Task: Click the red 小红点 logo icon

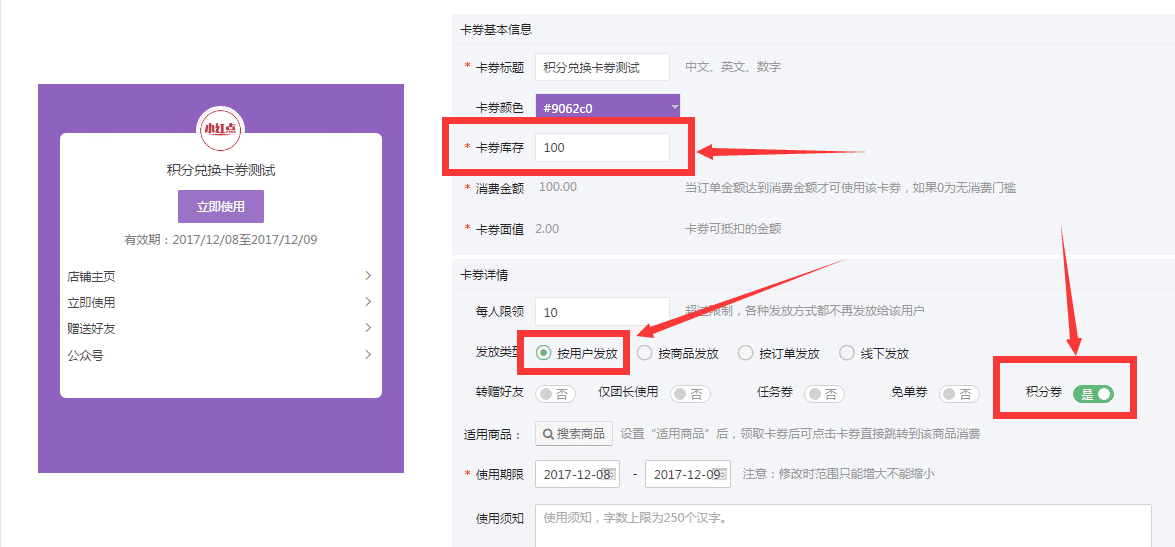Action: [x=220, y=128]
